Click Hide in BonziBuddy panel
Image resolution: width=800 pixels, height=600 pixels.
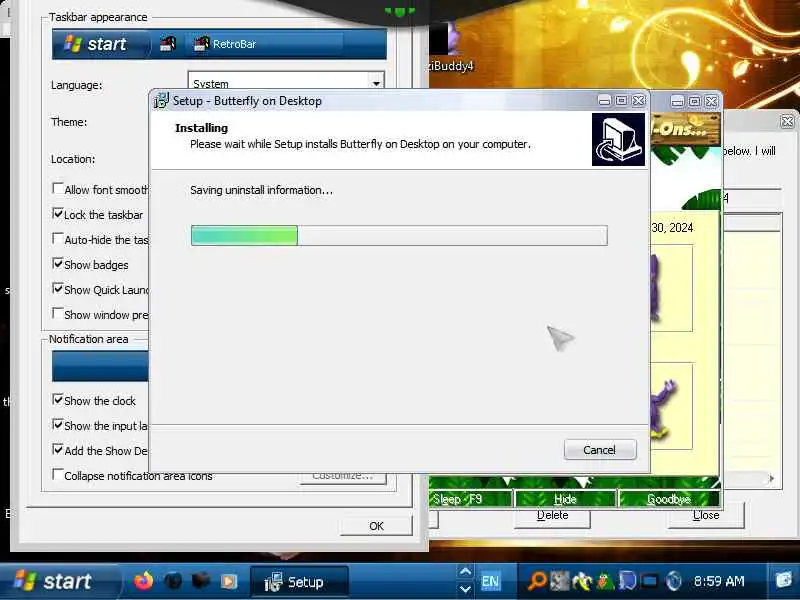(x=565, y=499)
